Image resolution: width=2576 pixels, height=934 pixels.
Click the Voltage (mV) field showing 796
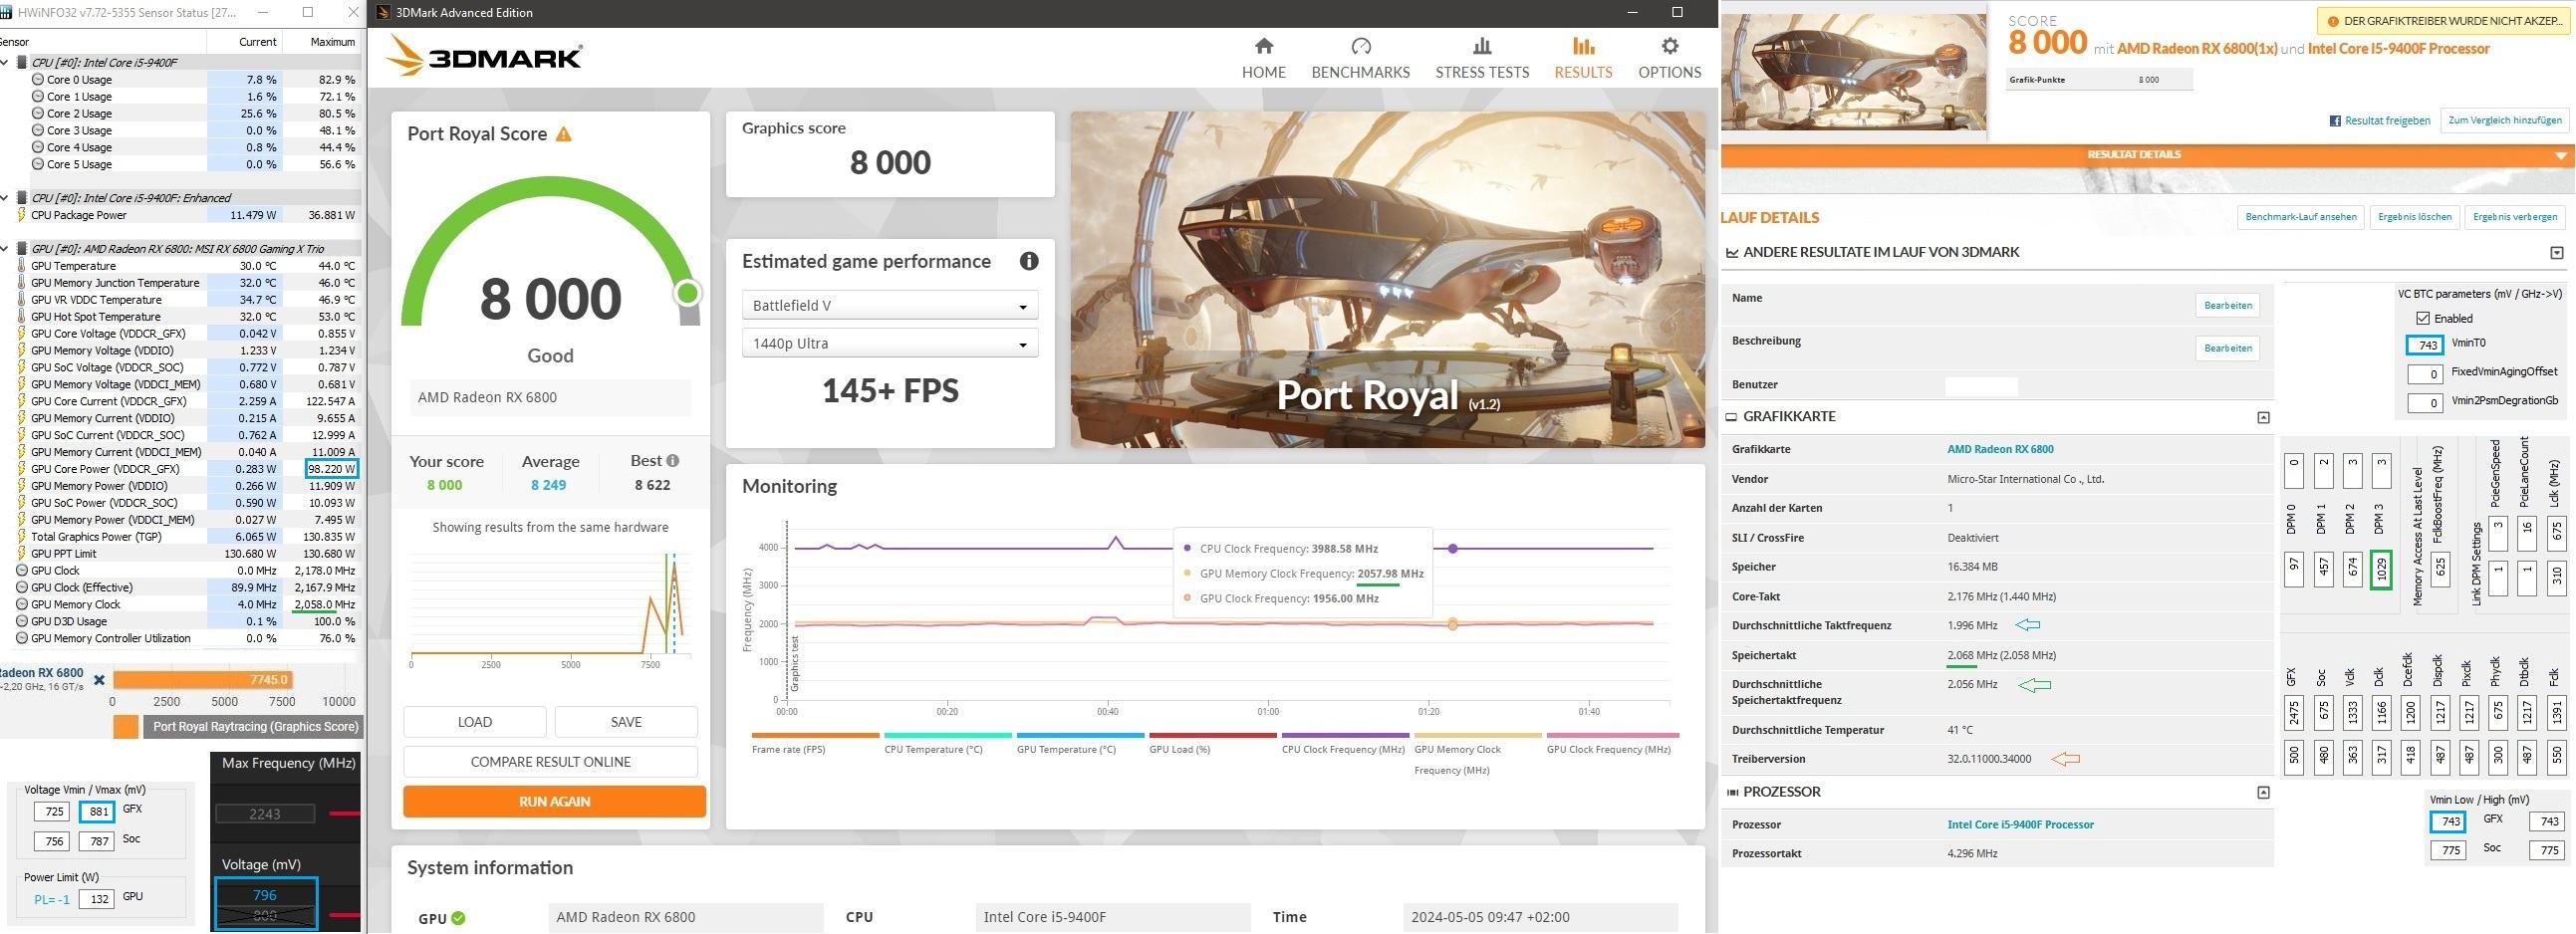tap(265, 895)
